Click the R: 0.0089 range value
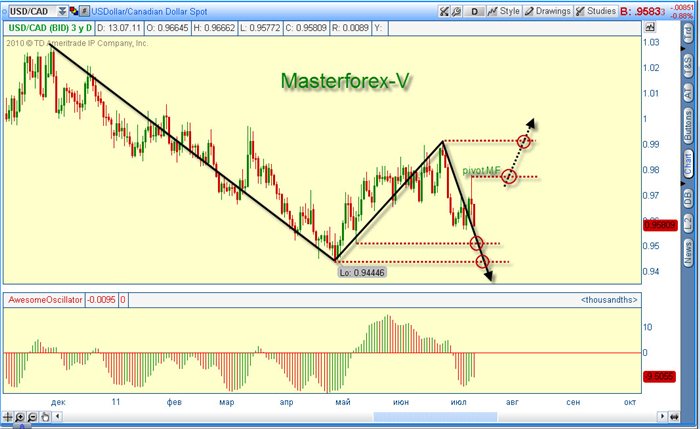 pos(350,28)
